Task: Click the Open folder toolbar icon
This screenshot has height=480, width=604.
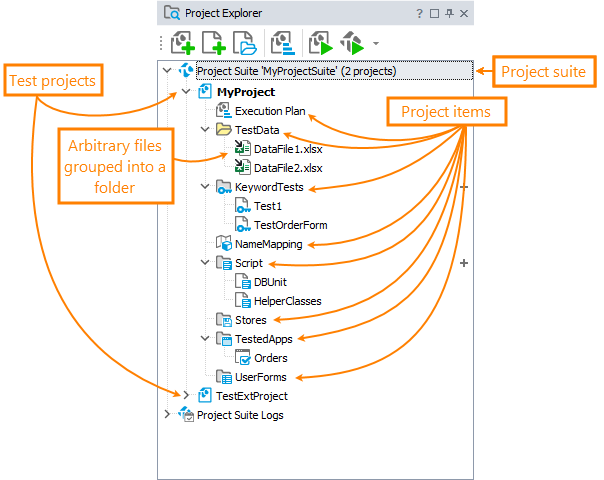Action: (x=245, y=44)
